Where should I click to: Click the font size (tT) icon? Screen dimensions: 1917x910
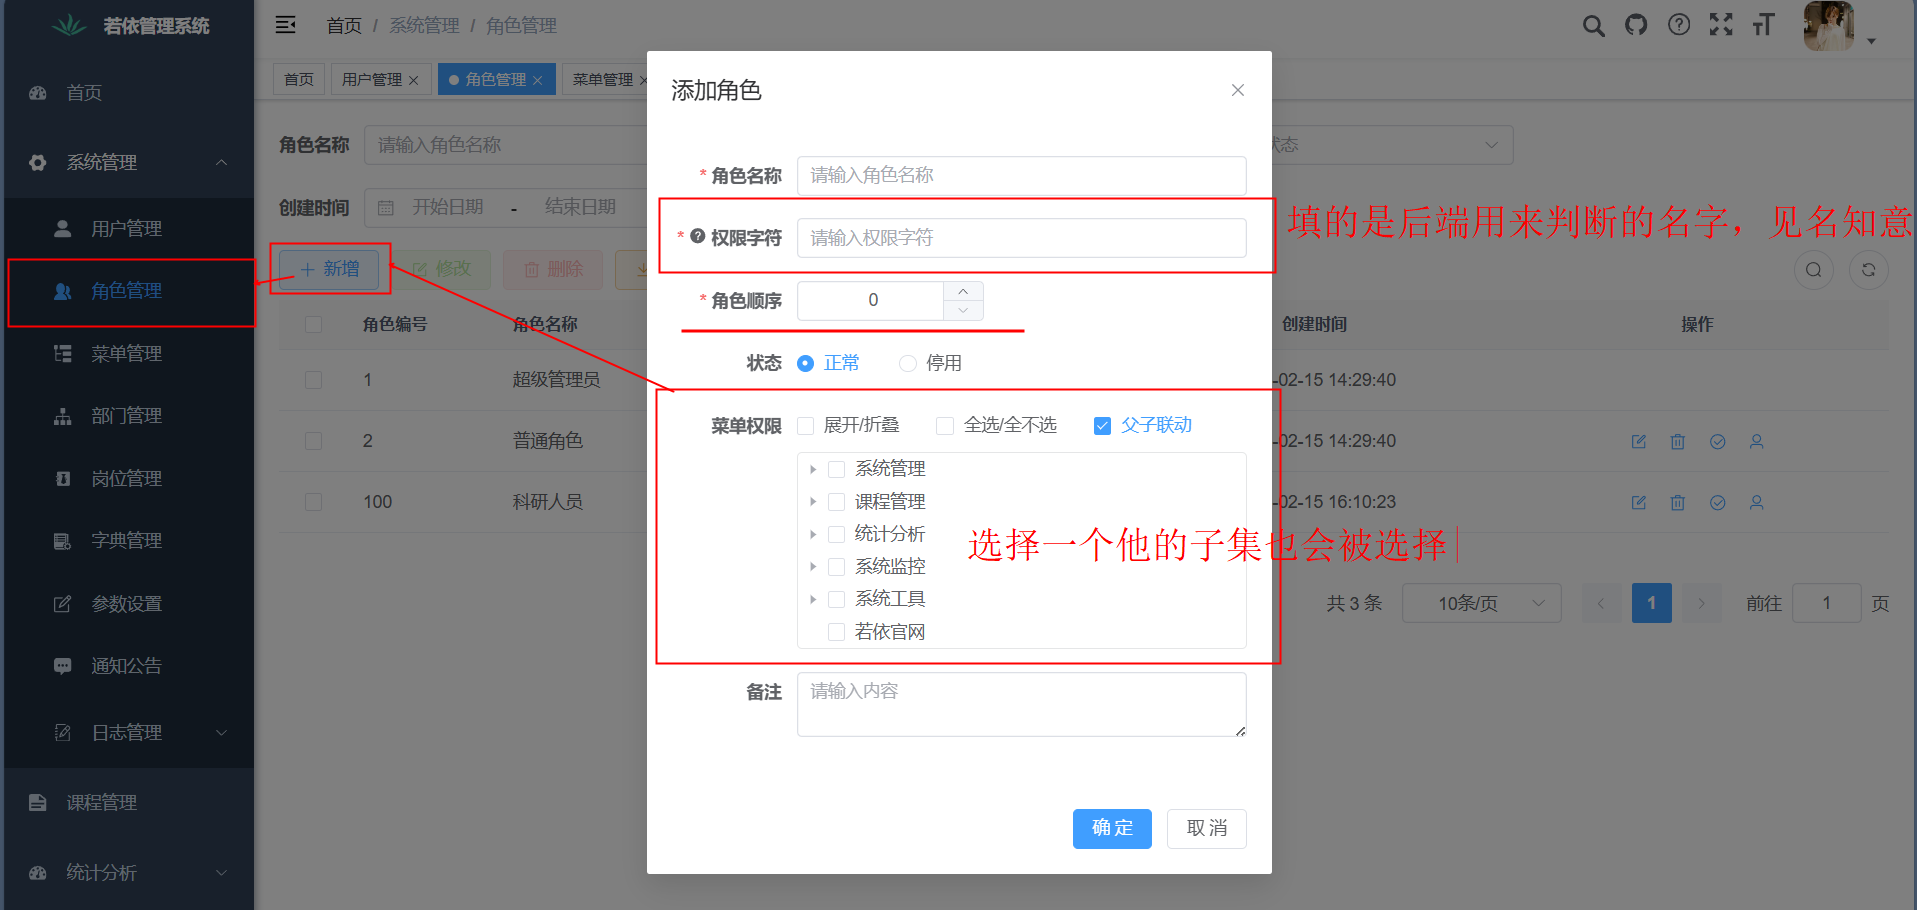pos(1763,24)
